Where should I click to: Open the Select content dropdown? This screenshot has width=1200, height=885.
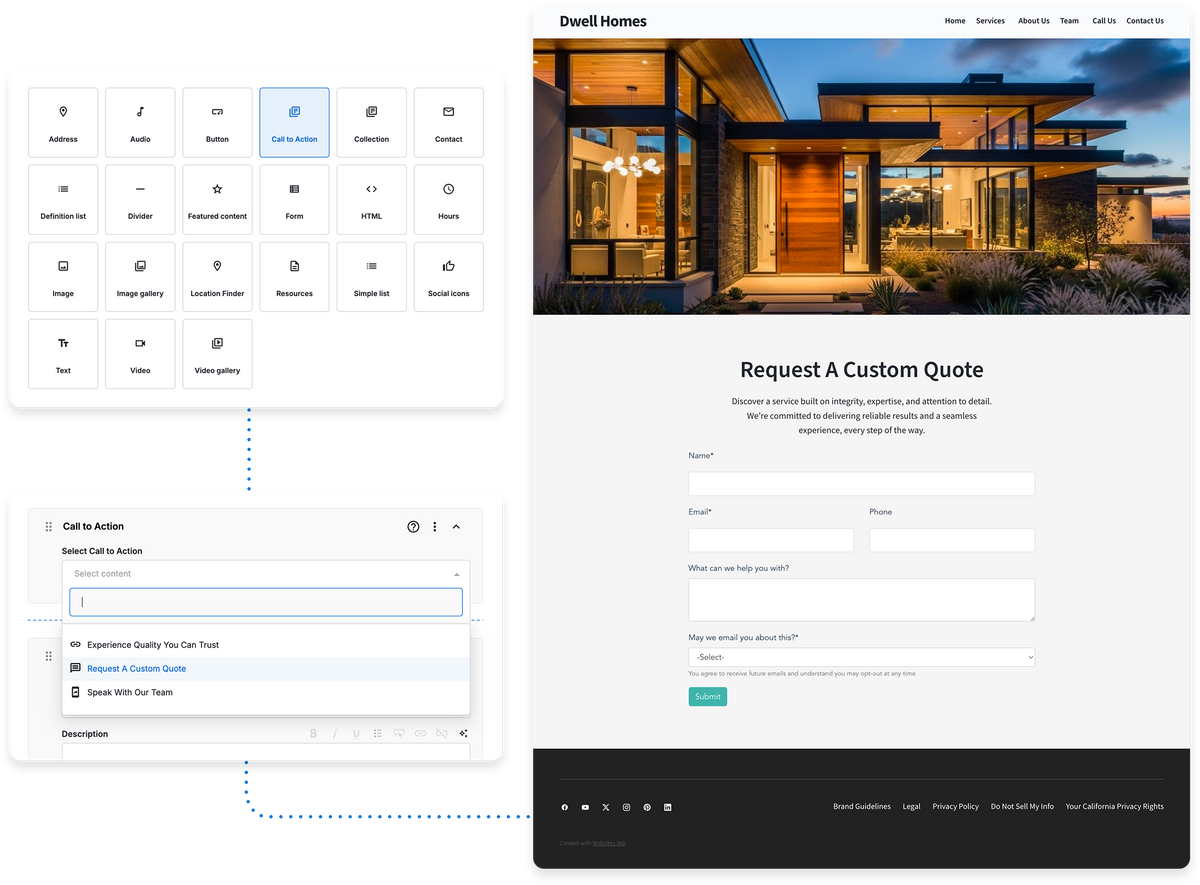[x=265, y=574]
